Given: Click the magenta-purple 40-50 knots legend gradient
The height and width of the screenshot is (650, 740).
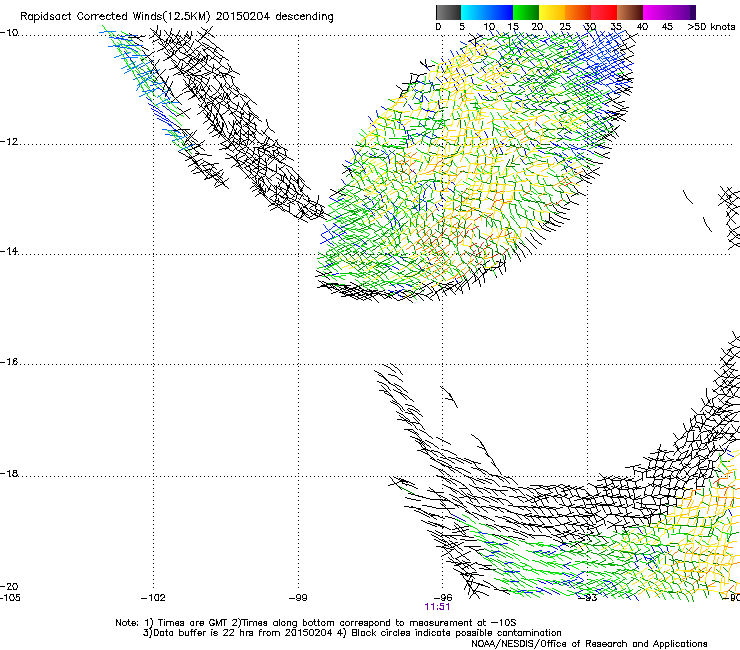Looking at the screenshot, I should pos(669,12).
